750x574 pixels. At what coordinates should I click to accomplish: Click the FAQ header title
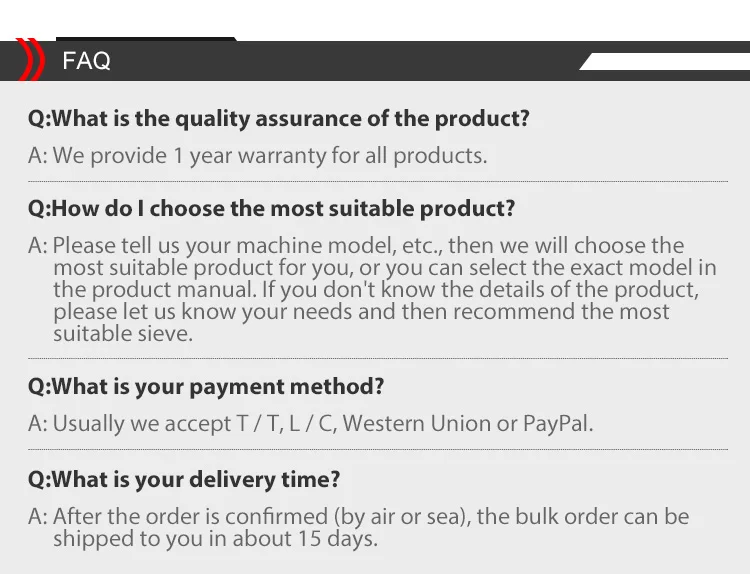click(x=87, y=61)
